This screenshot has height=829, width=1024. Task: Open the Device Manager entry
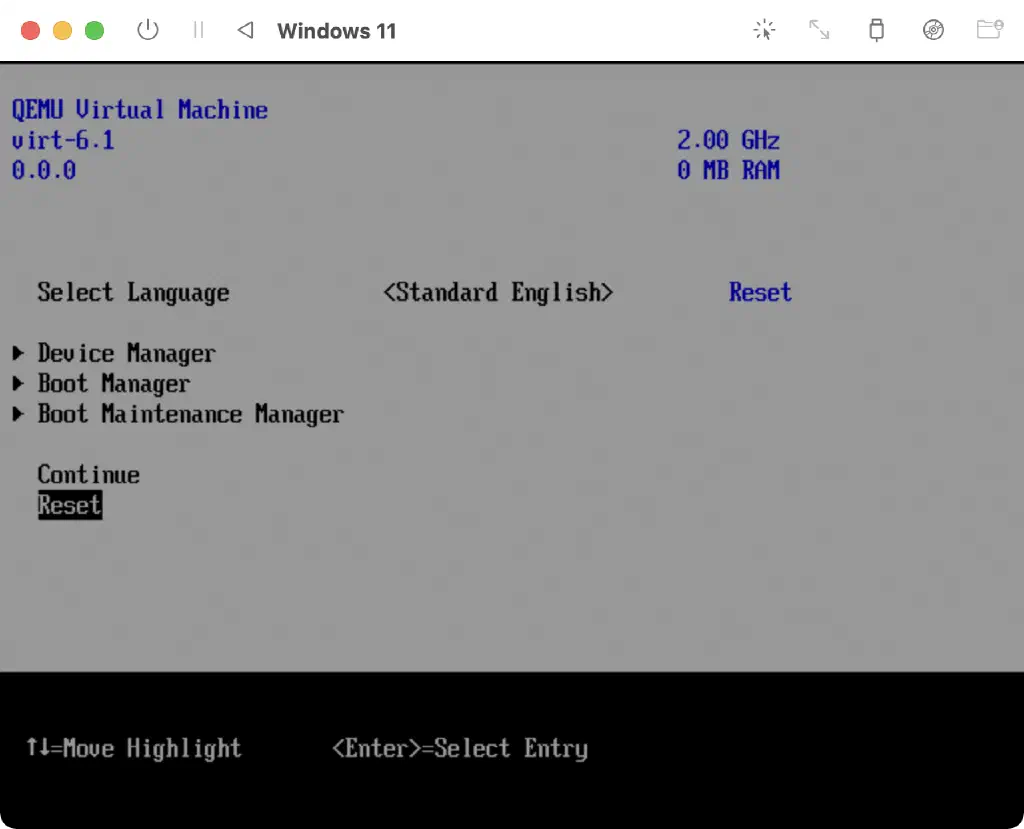[x=126, y=353]
